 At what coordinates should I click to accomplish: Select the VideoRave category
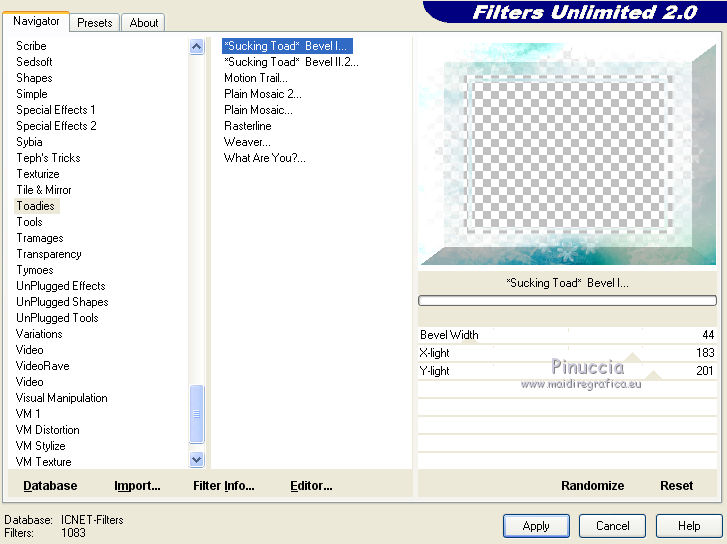click(42, 366)
